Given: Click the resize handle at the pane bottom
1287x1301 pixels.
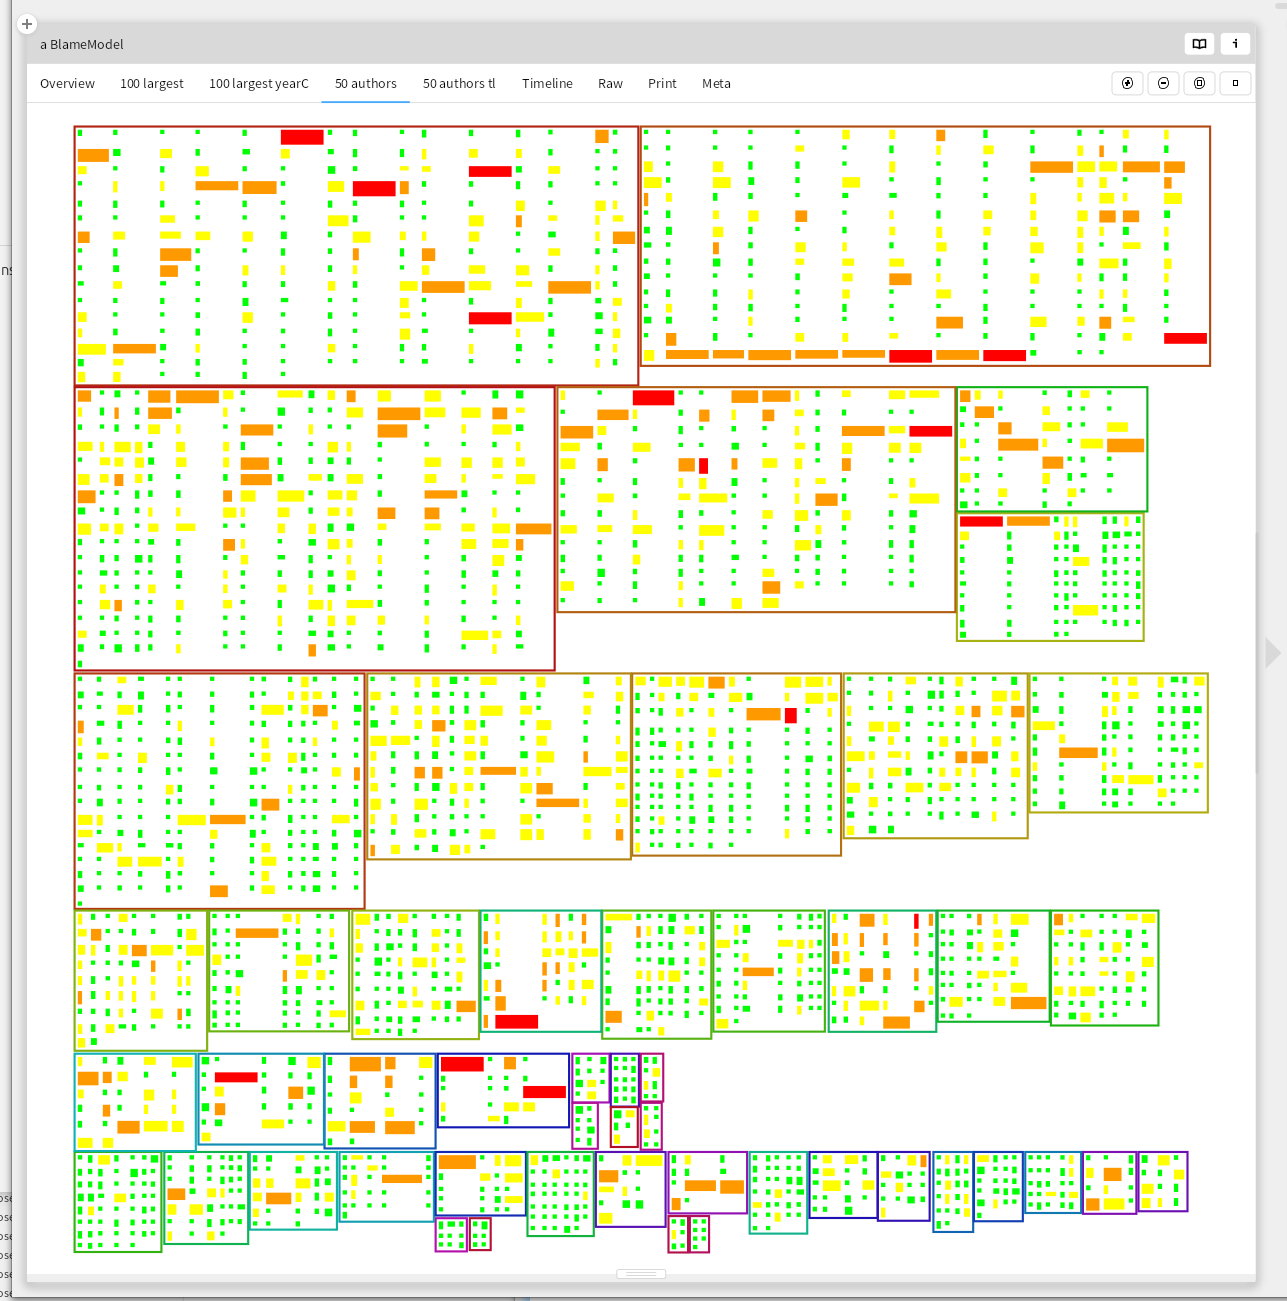Looking at the screenshot, I should [x=641, y=1274].
